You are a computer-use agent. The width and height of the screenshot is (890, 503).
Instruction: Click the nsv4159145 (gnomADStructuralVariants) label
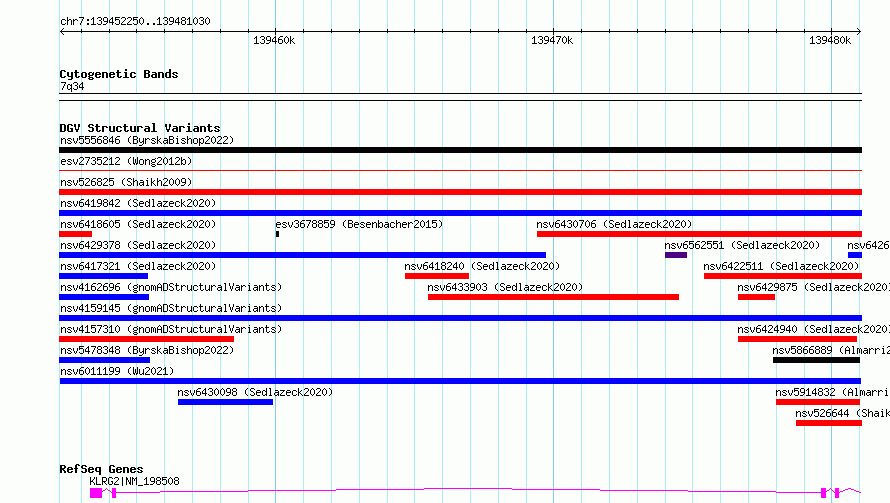(x=171, y=308)
